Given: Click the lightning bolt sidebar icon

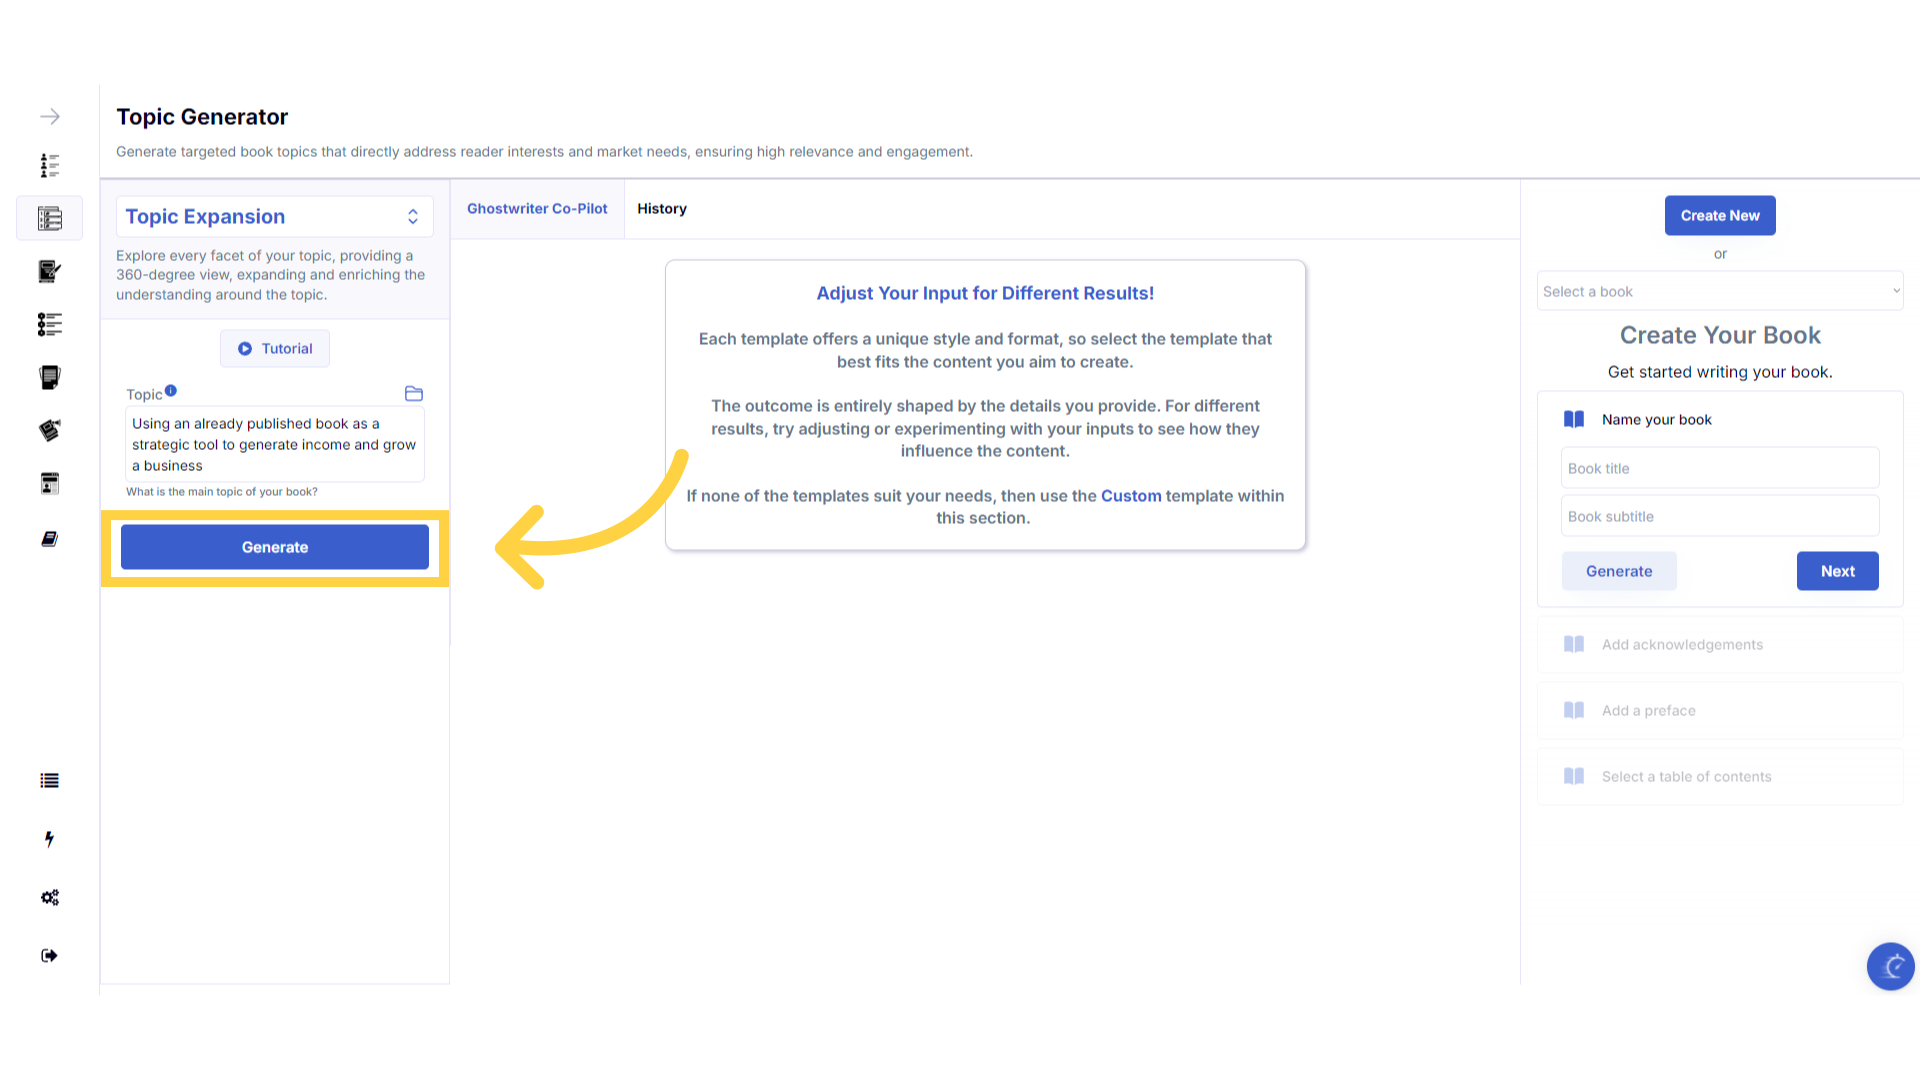Looking at the screenshot, I should coord(49,839).
